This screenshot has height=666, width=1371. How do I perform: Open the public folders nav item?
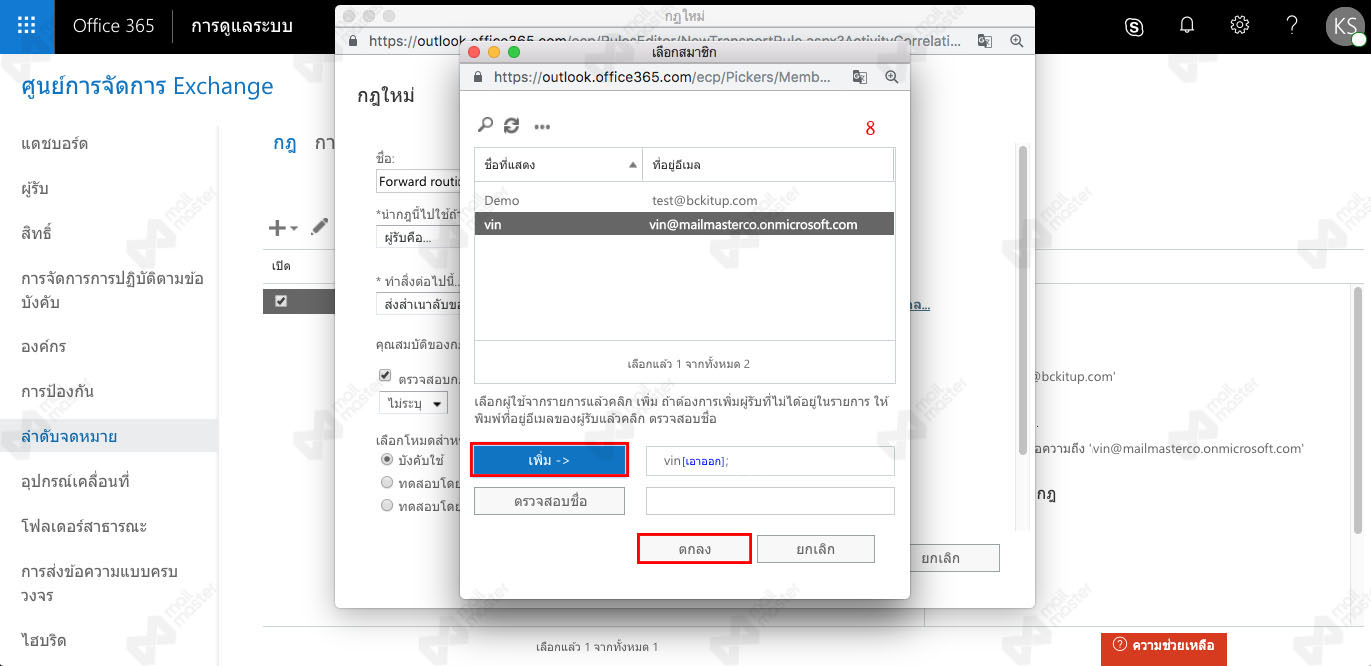(84, 526)
